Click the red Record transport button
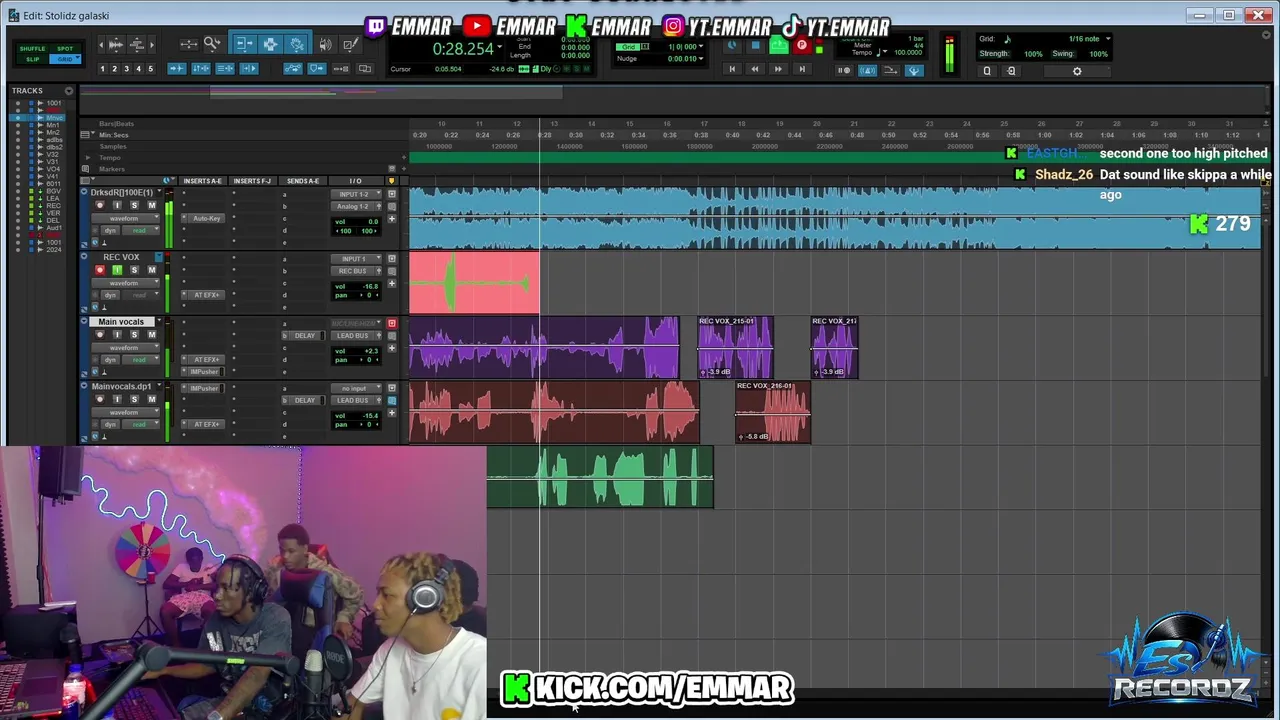The width and height of the screenshot is (1280, 720). click(801, 46)
